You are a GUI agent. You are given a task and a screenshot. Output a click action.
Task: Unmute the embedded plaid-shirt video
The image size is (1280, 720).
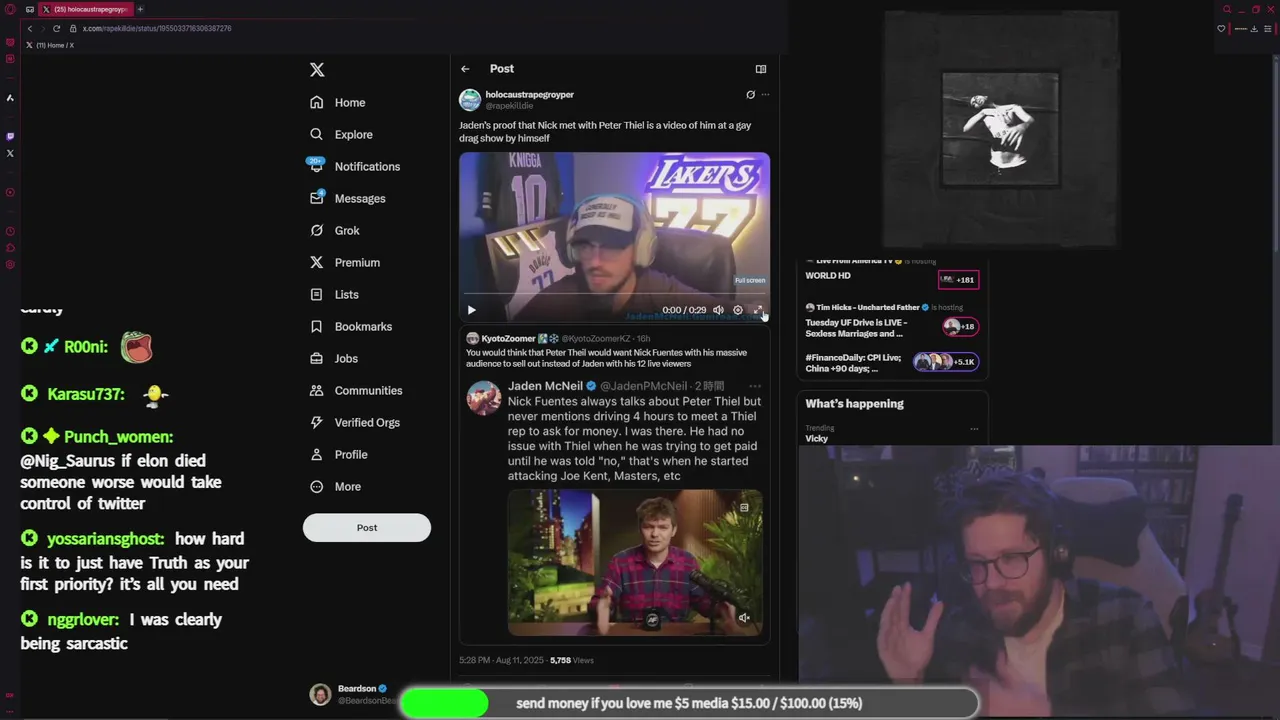pyautogui.click(x=744, y=618)
